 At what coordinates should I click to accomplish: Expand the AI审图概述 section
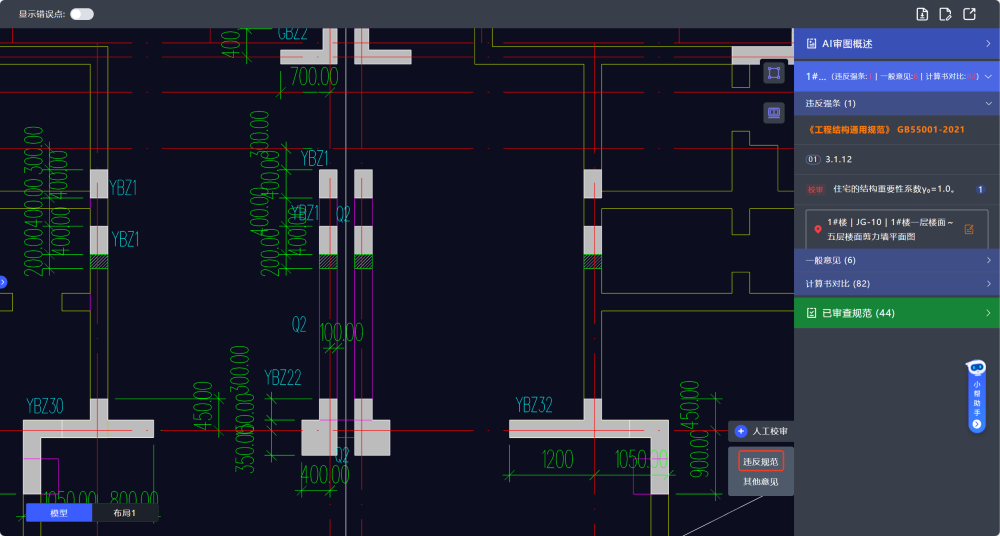click(x=987, y=44)
